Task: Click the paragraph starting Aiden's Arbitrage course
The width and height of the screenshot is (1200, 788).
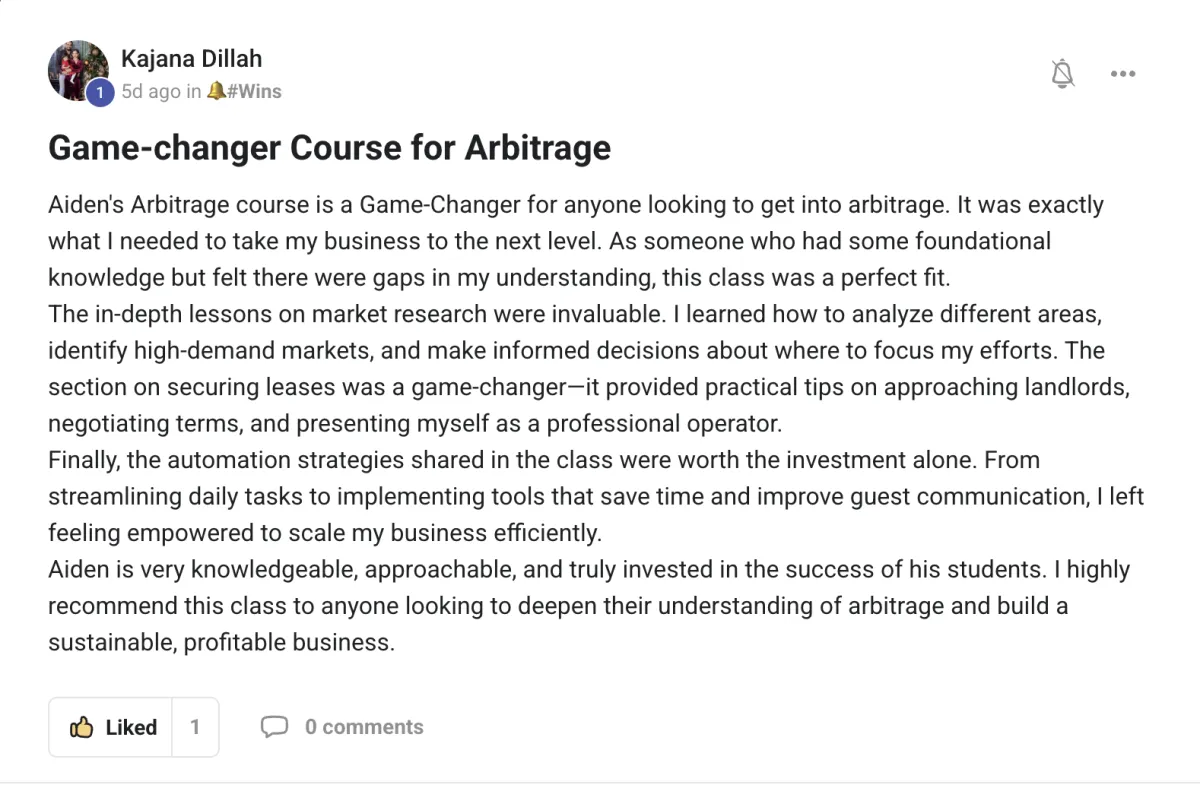Action: click(x=576, y=241)
